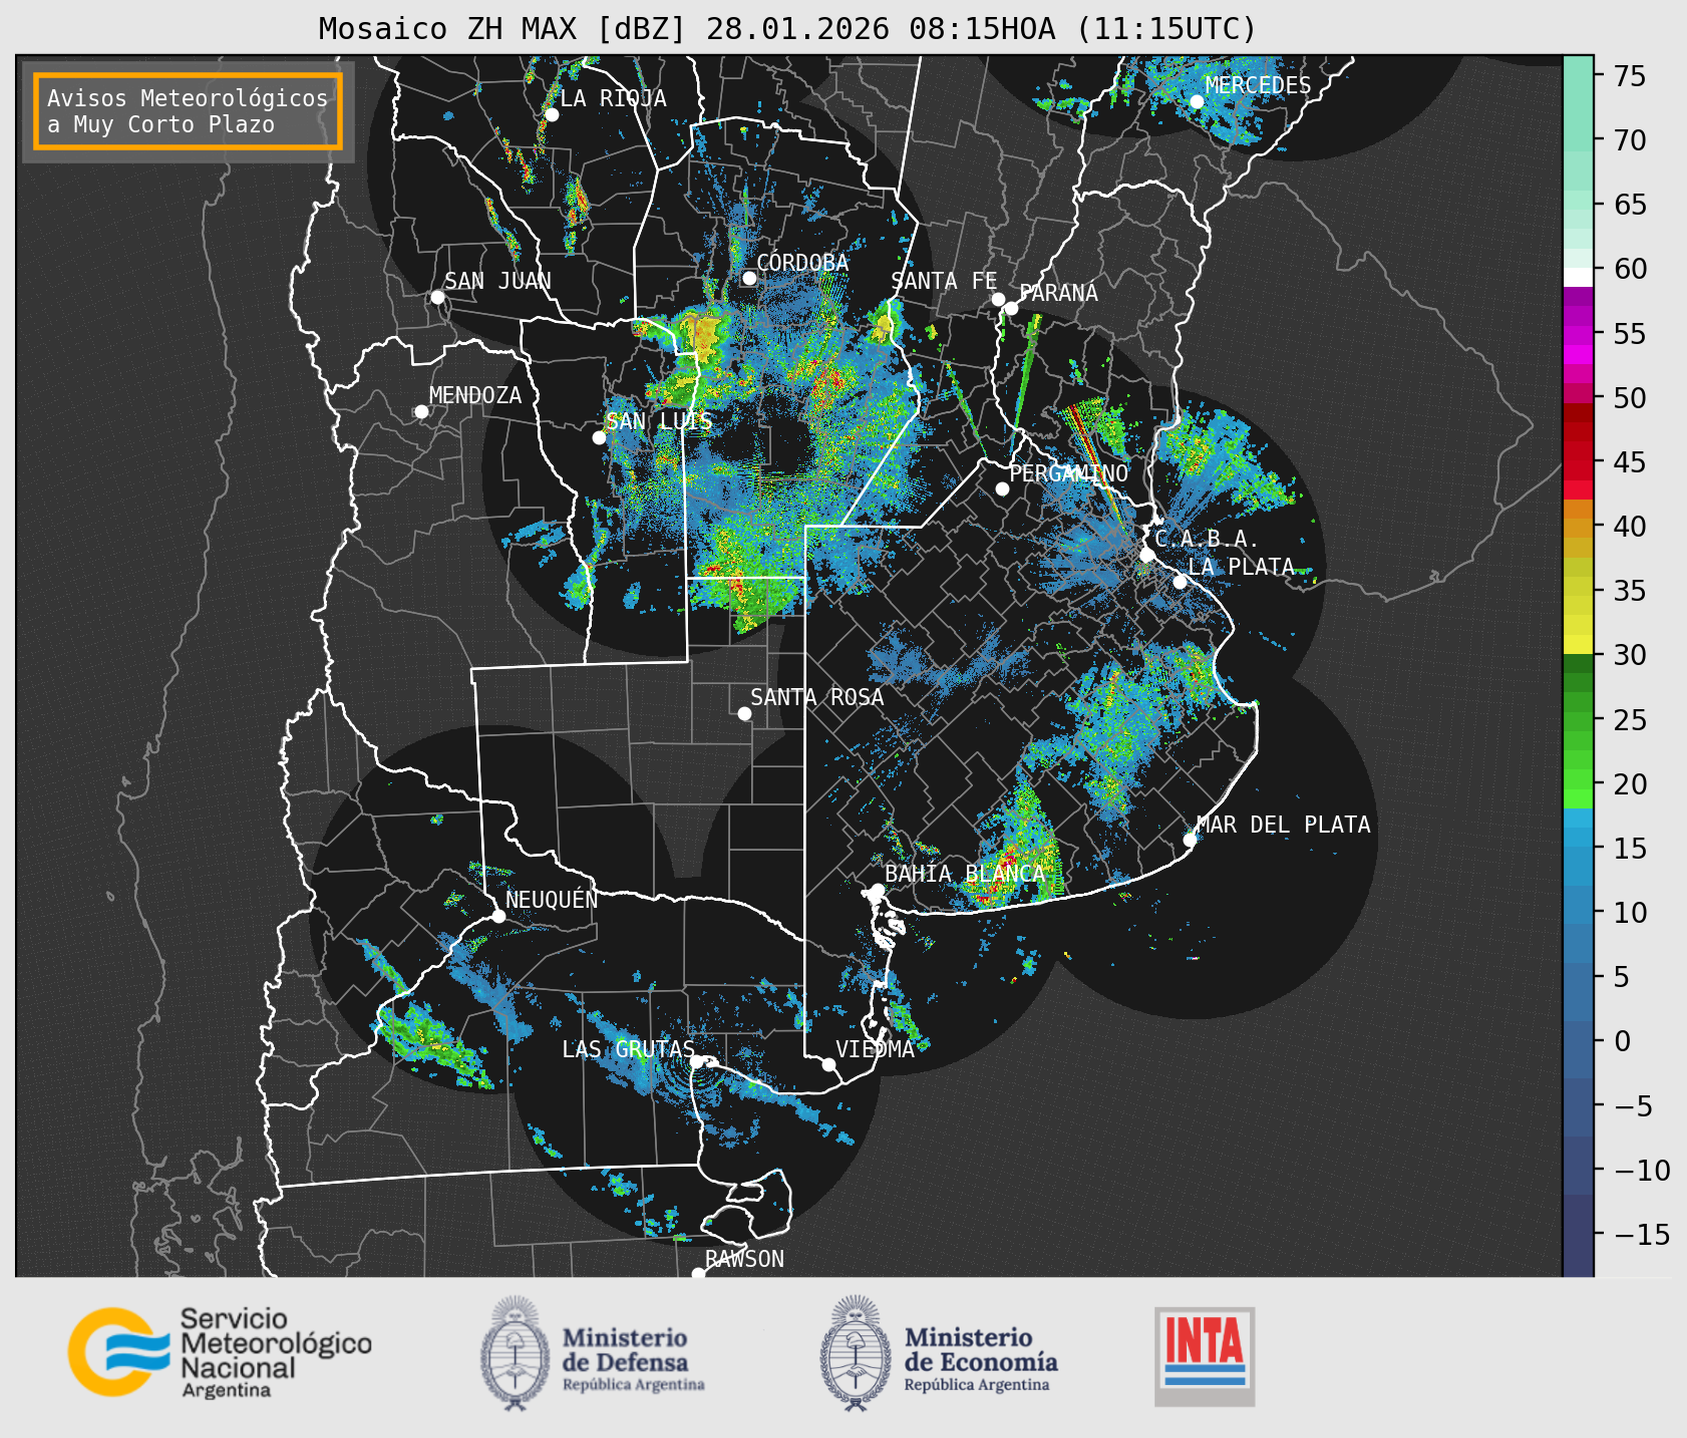Screen dimensions: 1687x1438
Task: Click the C.A.B.A. city marker
Action: (1147, 555)
